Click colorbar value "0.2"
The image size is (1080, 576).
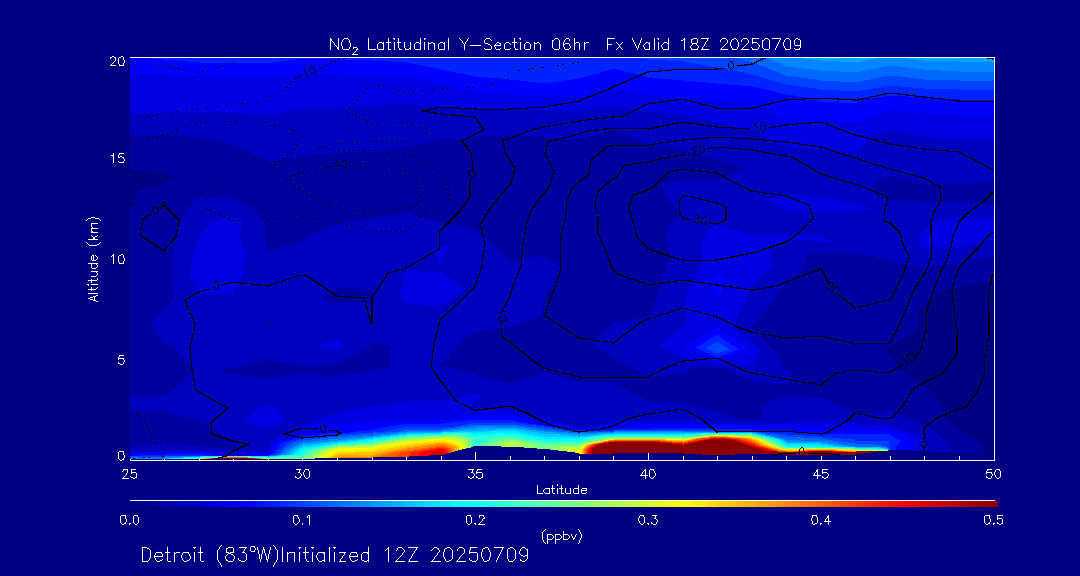(x=475, y=522)
